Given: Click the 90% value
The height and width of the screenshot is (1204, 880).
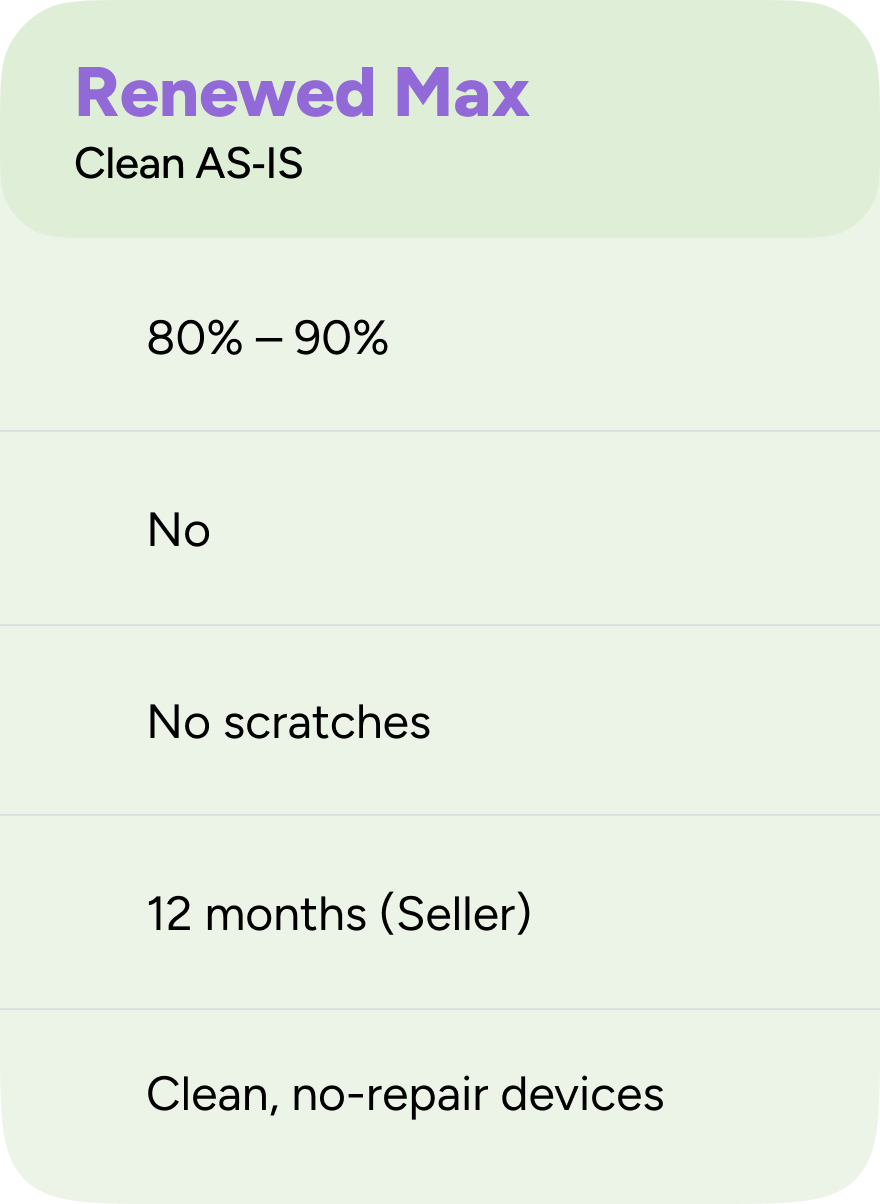Looking at the screenshot, I should 340,340.
